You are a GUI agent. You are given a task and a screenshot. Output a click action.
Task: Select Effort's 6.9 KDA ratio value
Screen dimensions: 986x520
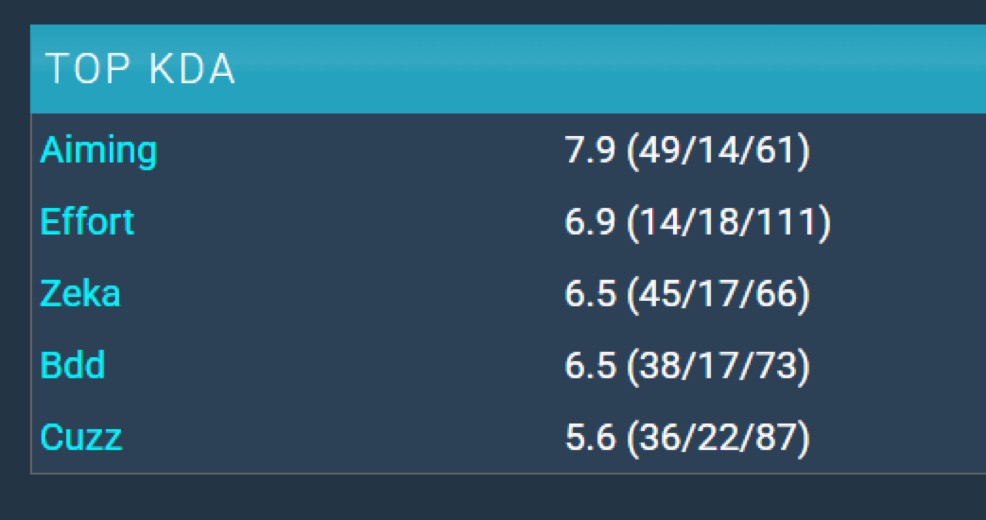click(x=590, y=222)
